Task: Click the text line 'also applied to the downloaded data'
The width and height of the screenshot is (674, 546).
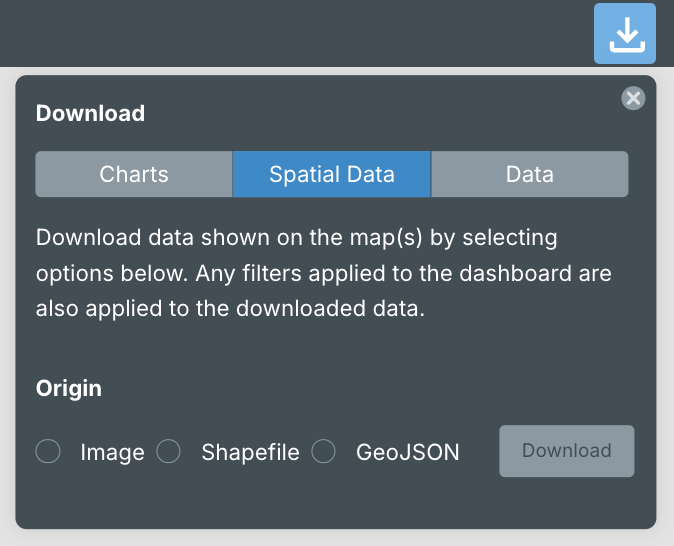Action: tap(231, 308)
